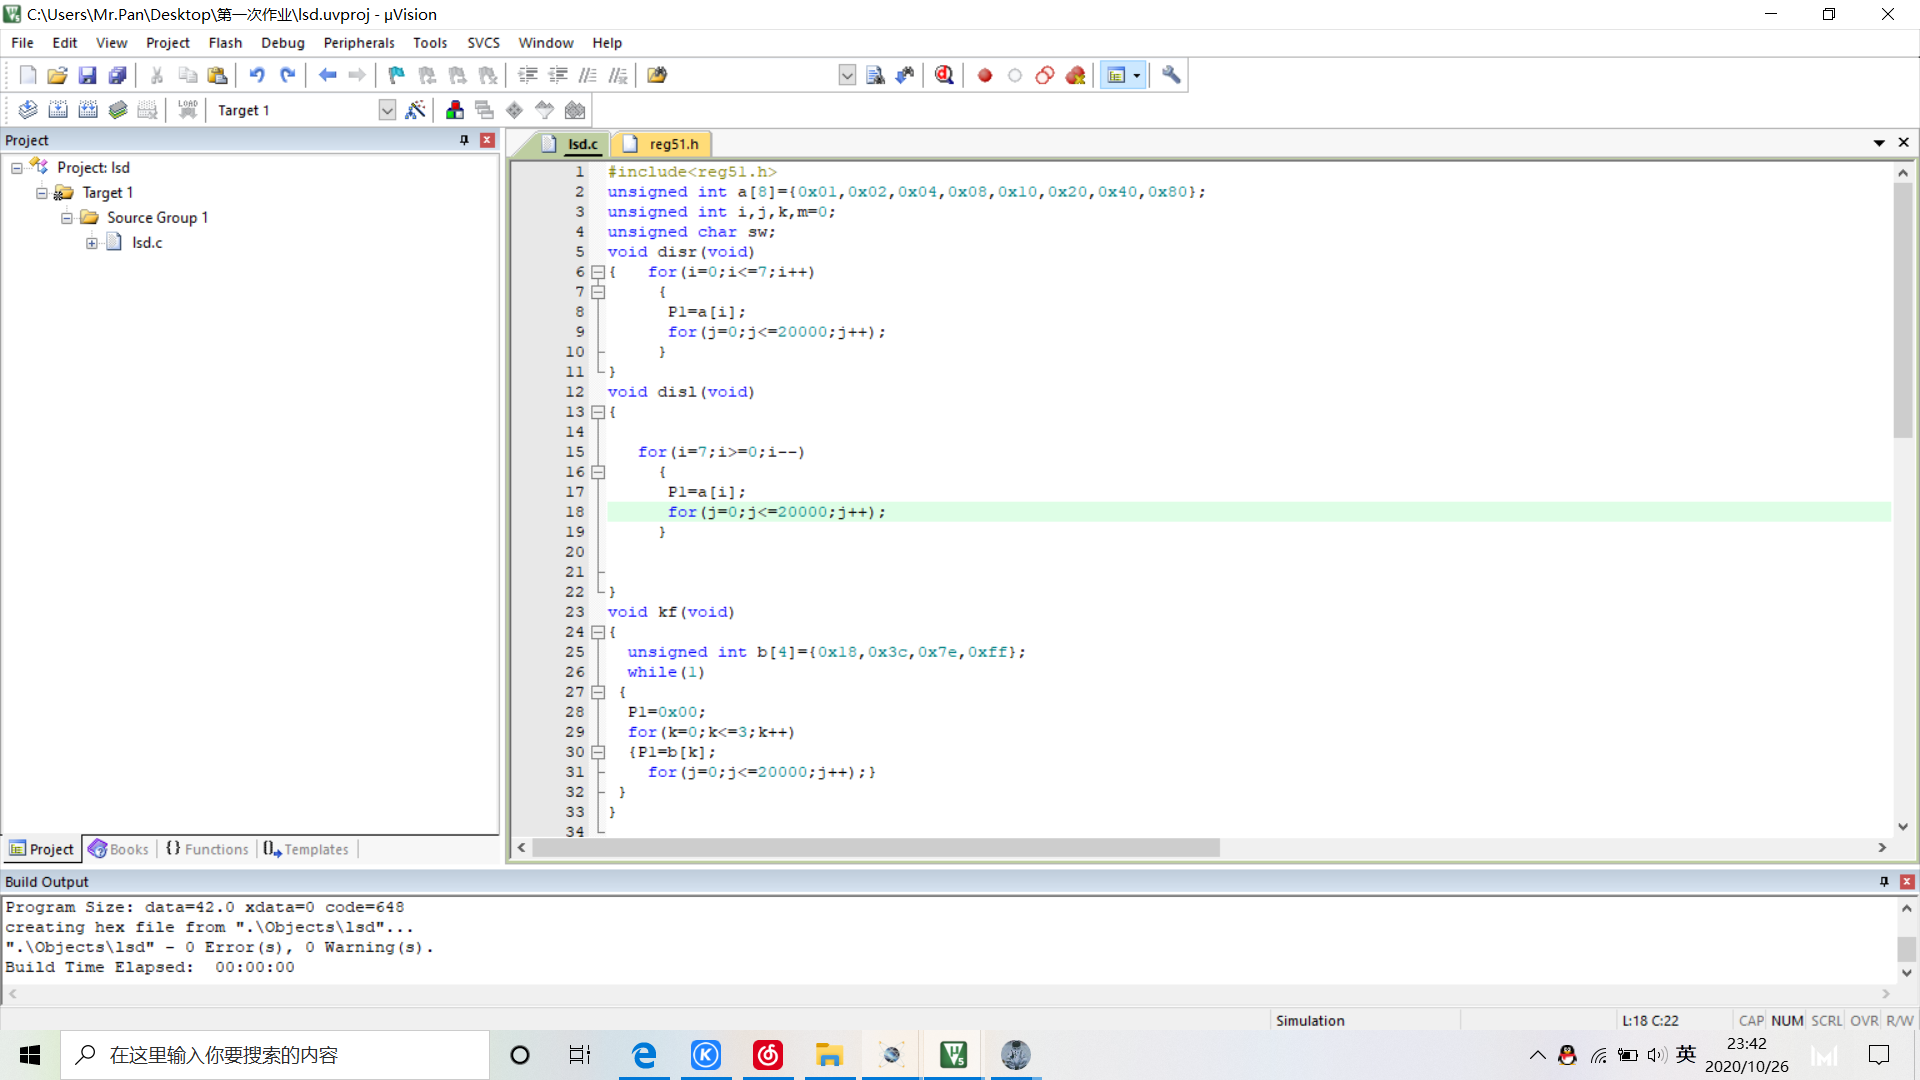Open the window layout dropdown arrow
The image size is (1920, 1080).
[x=1137, y=75]
